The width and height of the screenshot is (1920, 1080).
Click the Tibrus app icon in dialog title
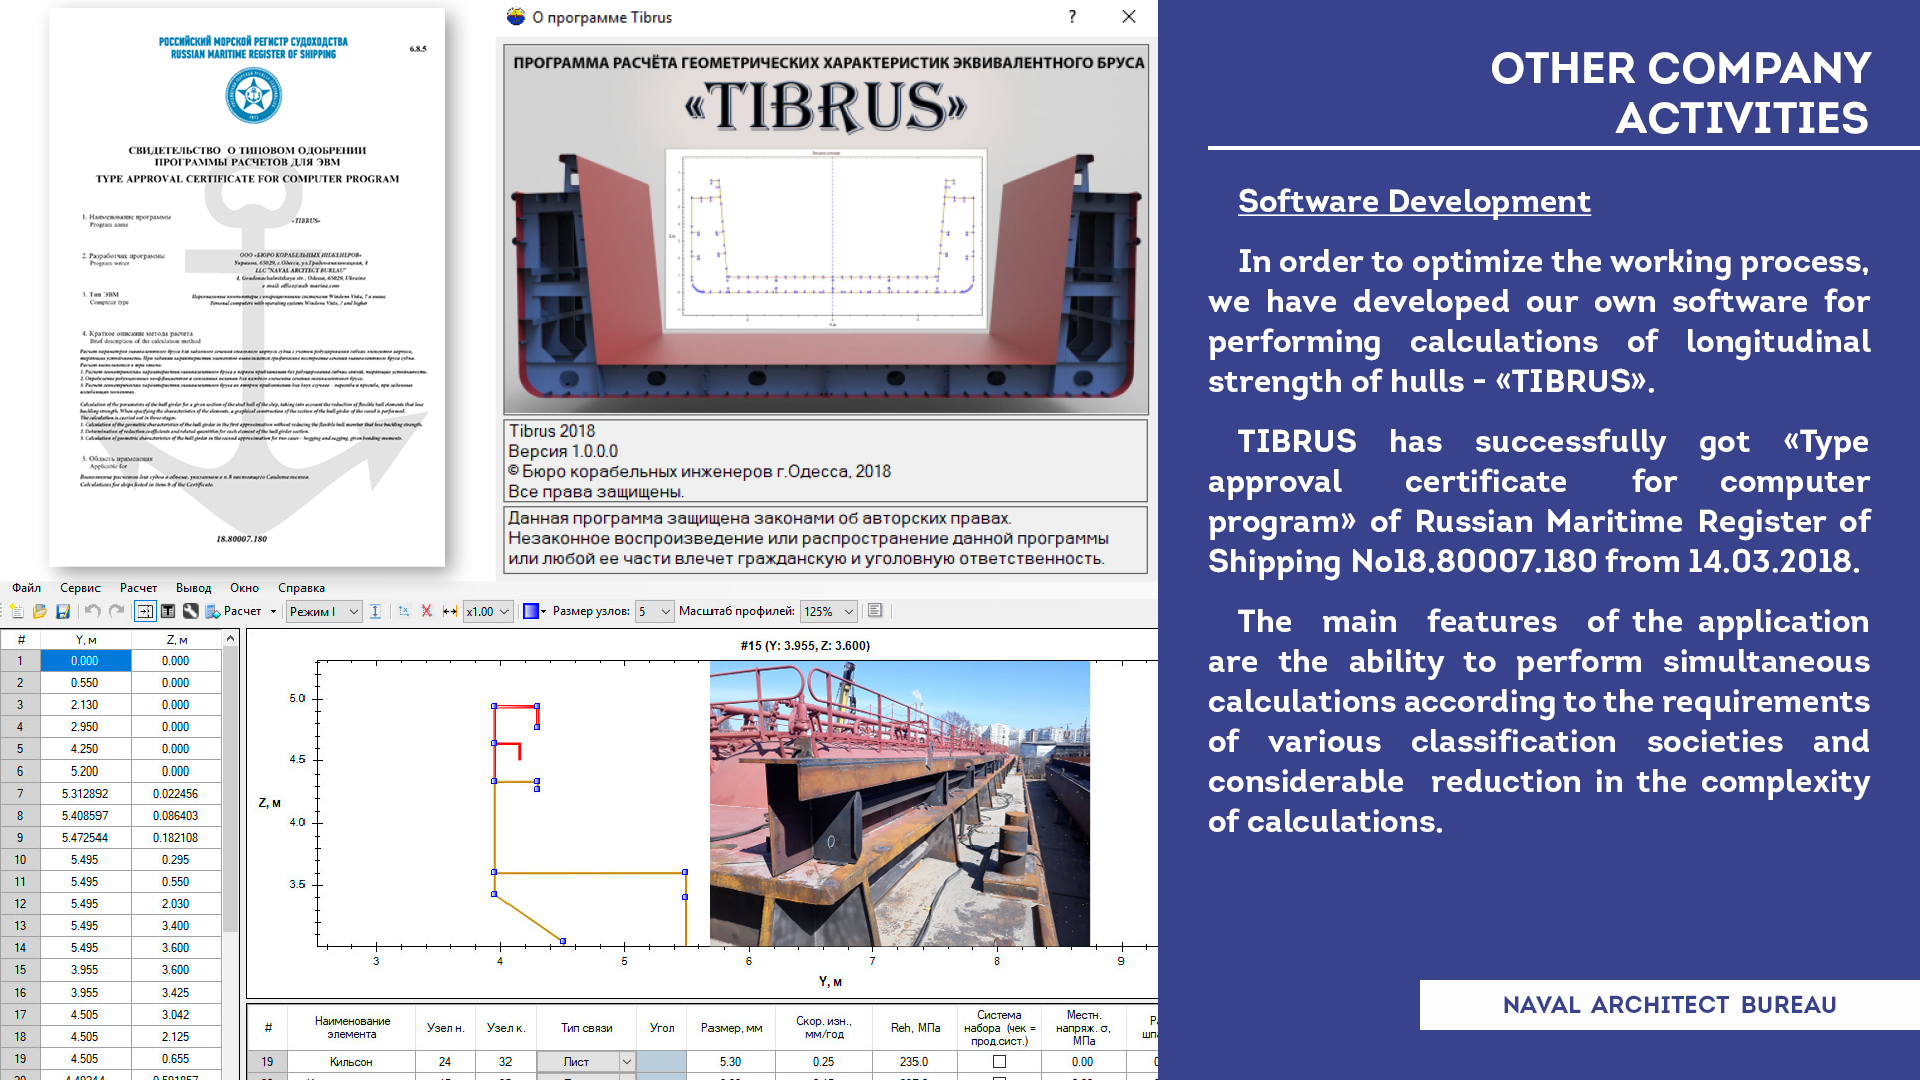tap(516, 17)
